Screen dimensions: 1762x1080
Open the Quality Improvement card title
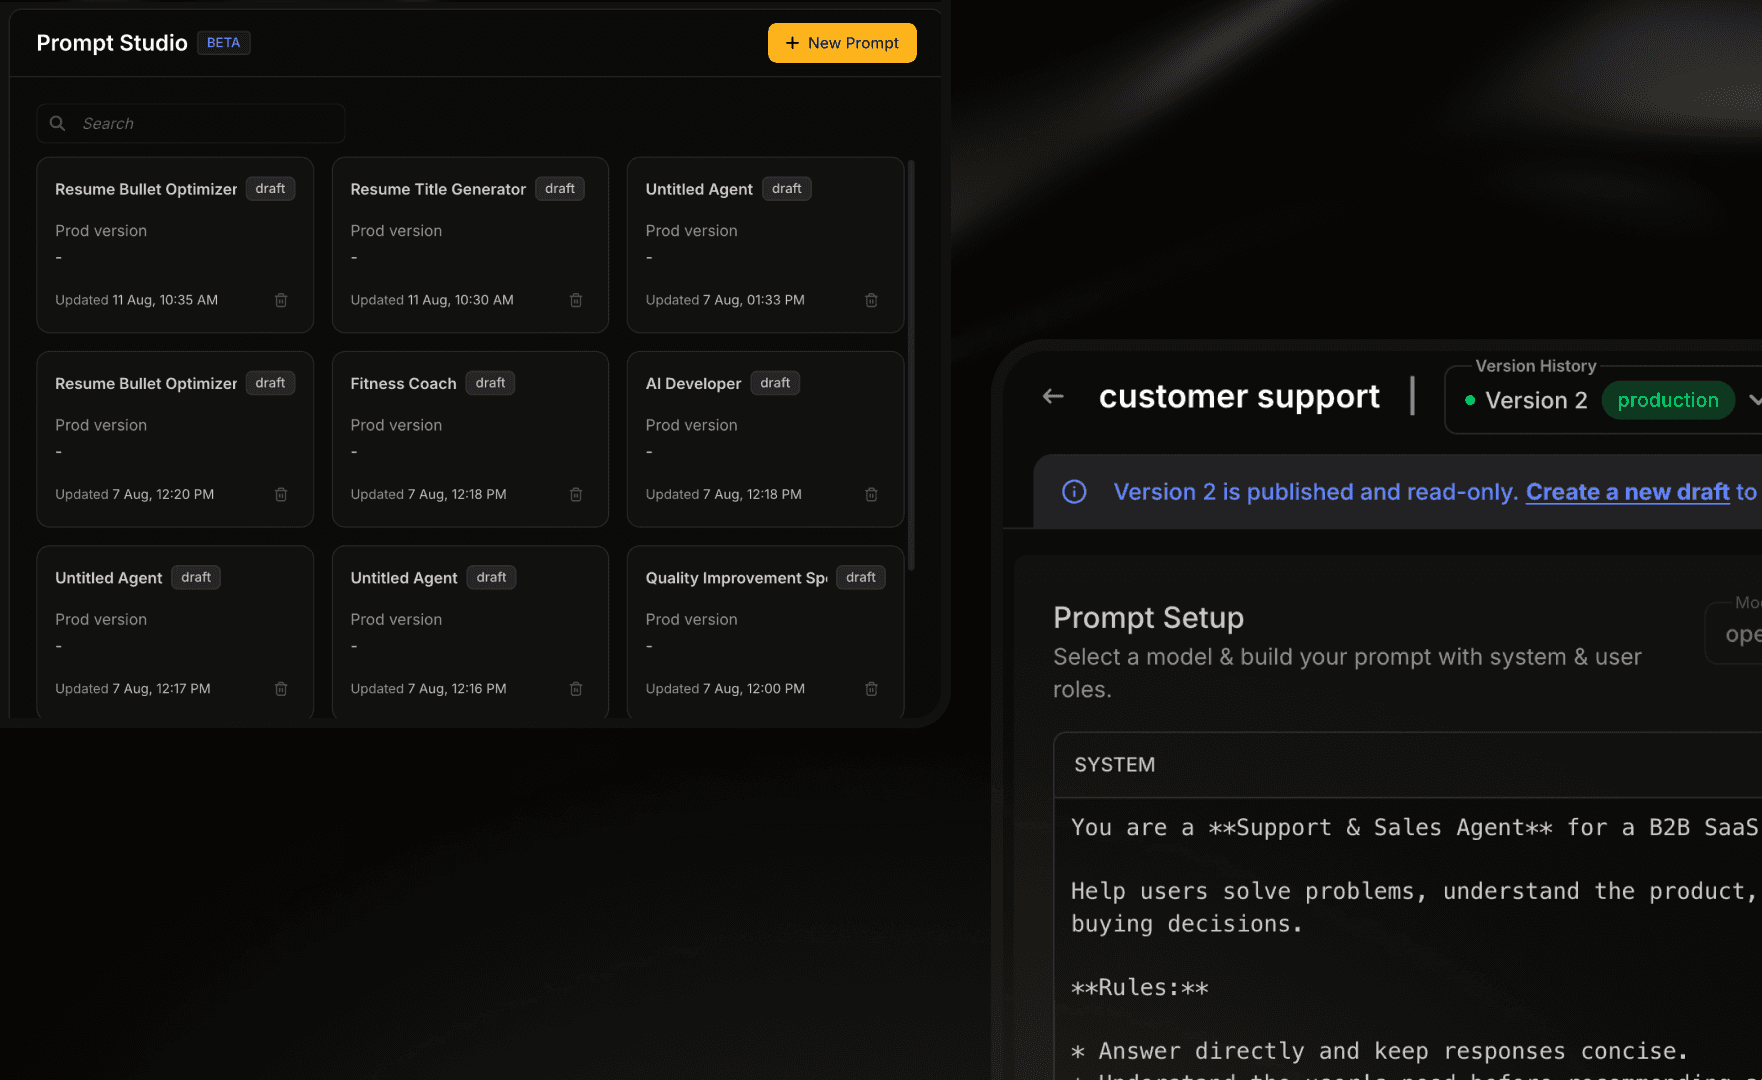point(736,578)
